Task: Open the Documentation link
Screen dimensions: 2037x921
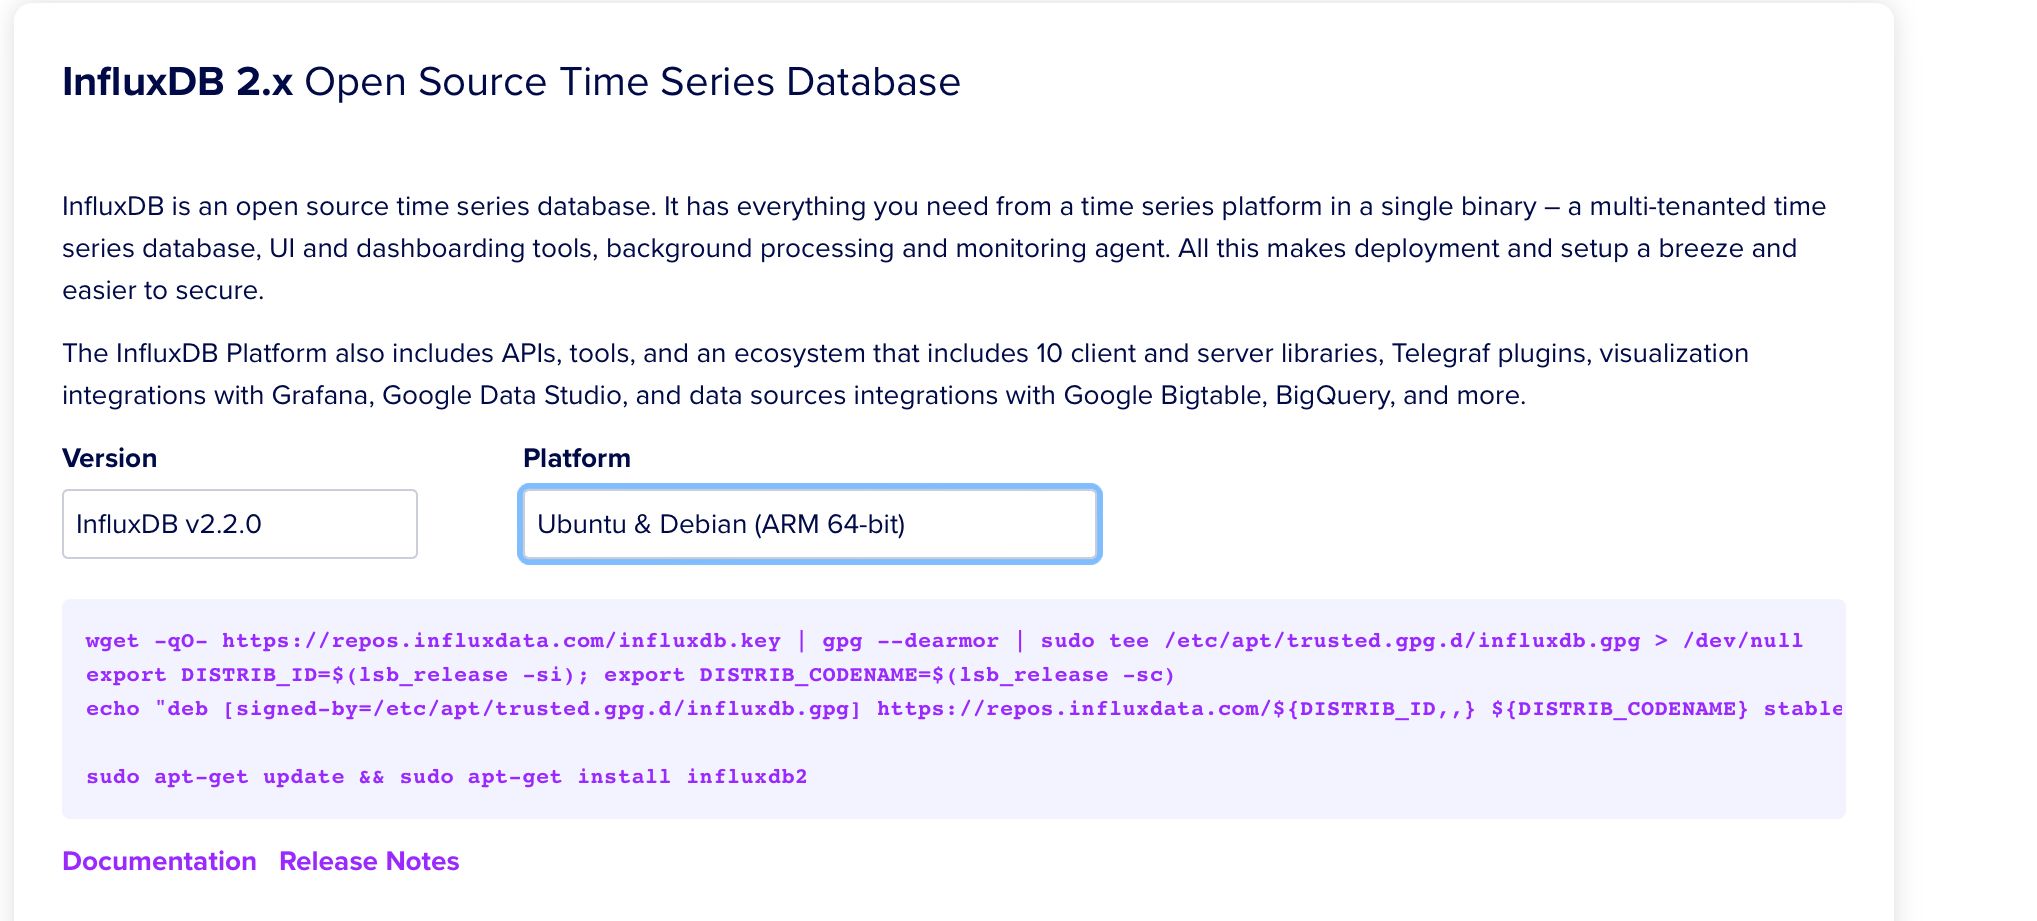Action: click(159, 861)
